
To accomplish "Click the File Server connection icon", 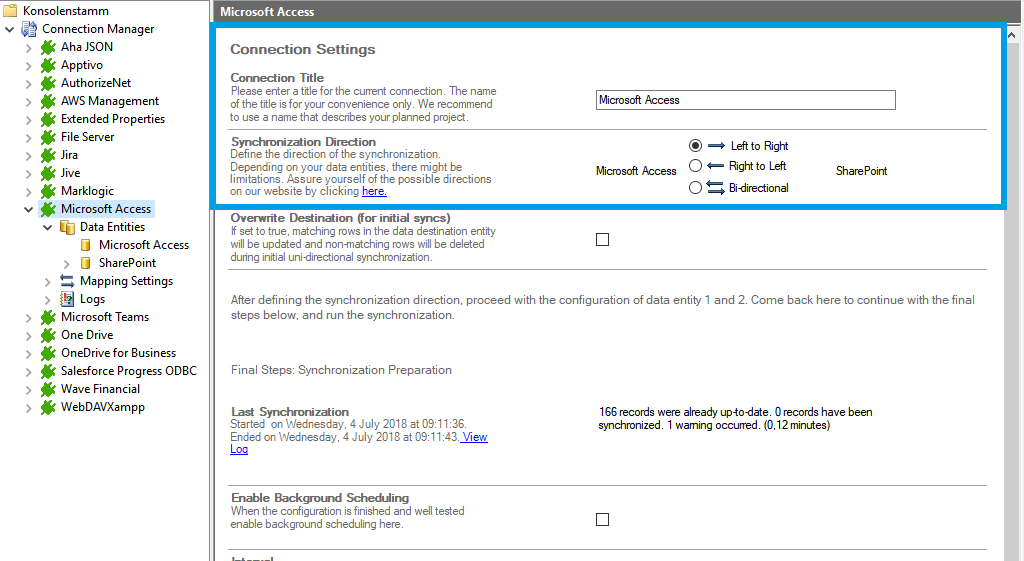I will [48, 136].
